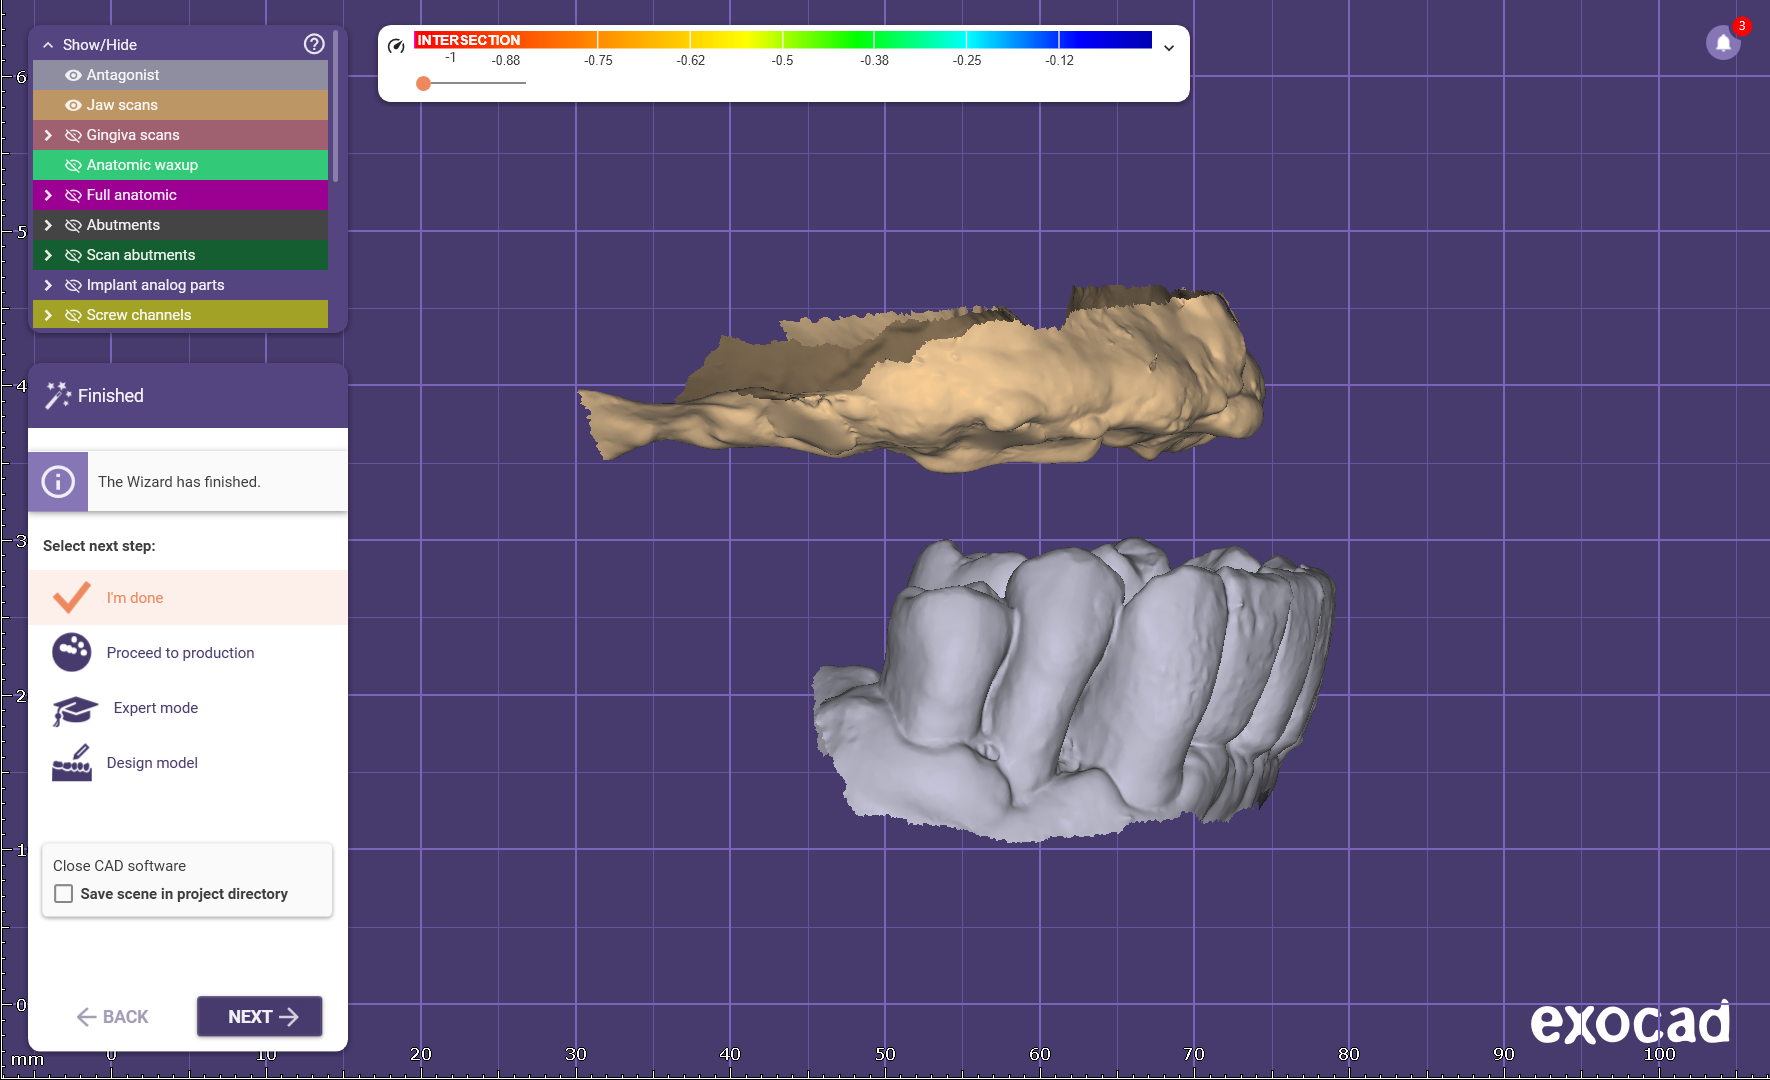Screen dimensions: 1770x1080
Task: Click the gray antagonist teeth model
Action: [x=1080, y=690]
